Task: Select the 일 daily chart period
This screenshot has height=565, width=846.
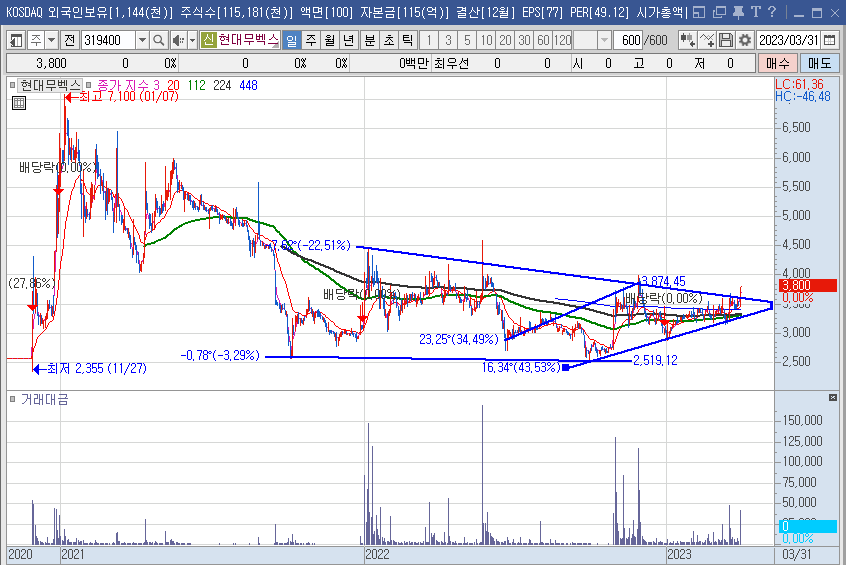Action: point(291,40)
